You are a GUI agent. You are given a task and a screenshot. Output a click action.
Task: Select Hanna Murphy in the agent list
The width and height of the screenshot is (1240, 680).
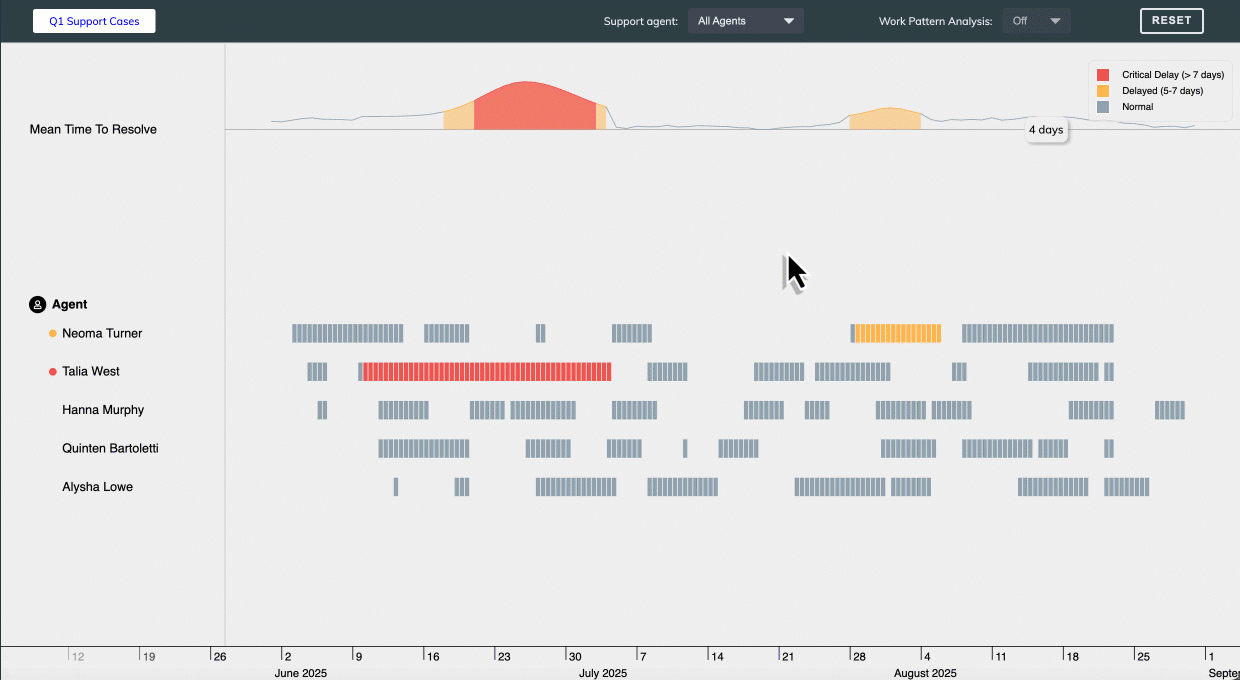coord(103,409)
